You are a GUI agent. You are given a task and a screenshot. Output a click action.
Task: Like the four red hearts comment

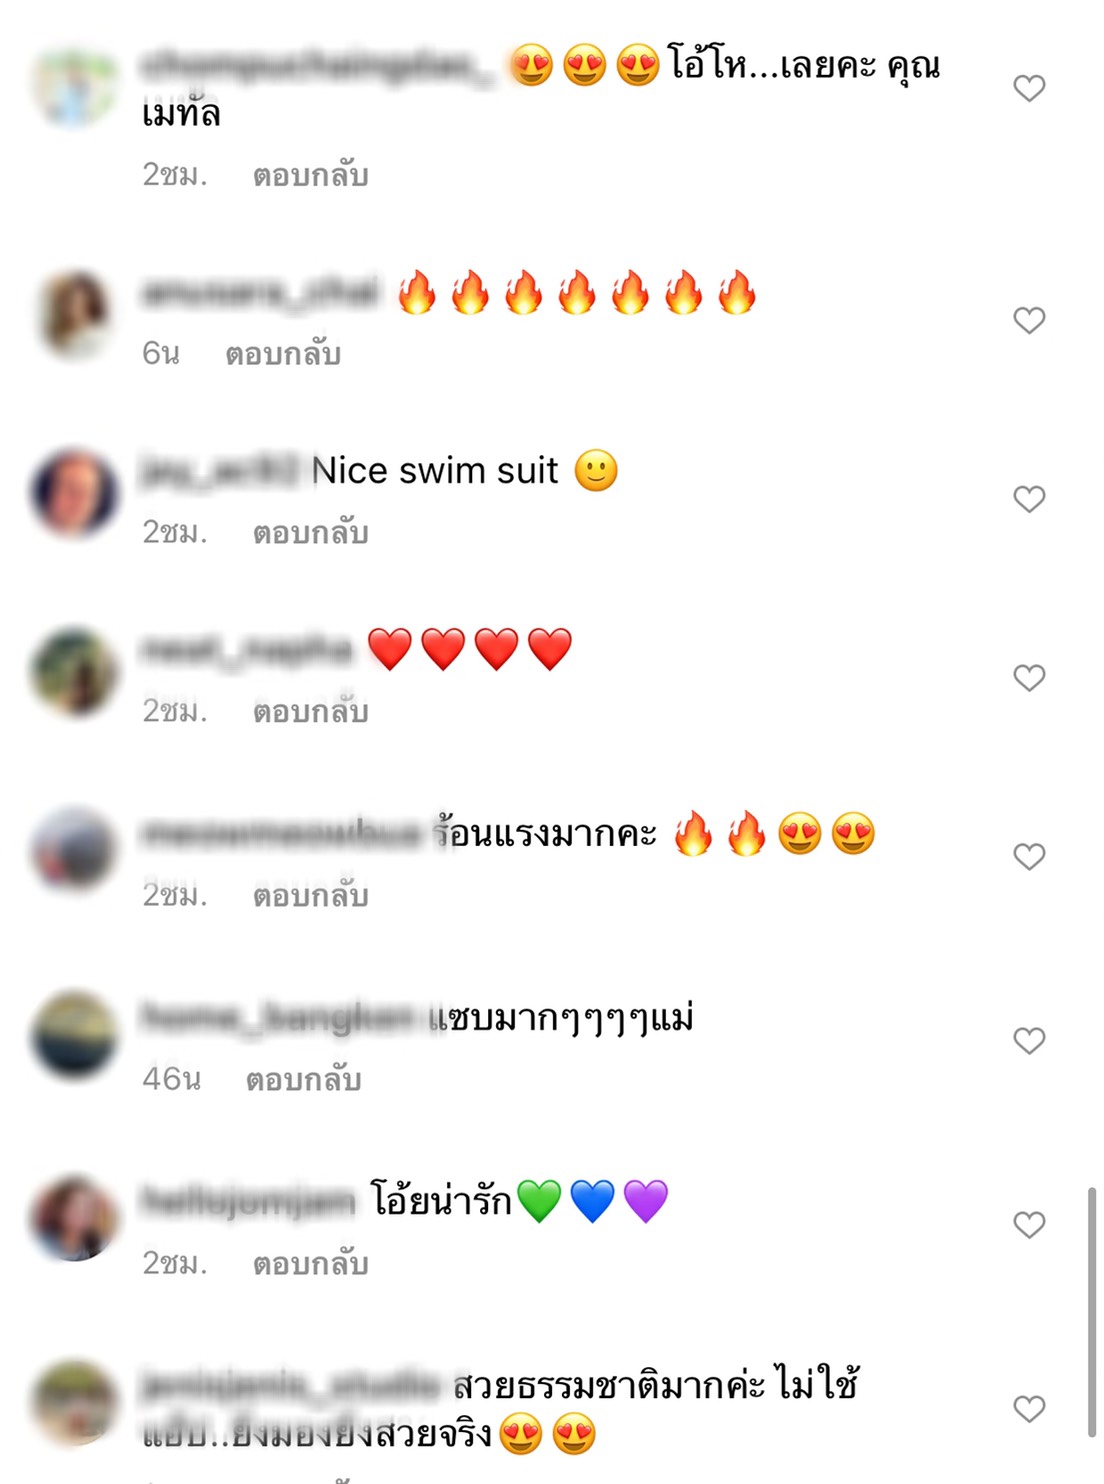click(1029, 678)
